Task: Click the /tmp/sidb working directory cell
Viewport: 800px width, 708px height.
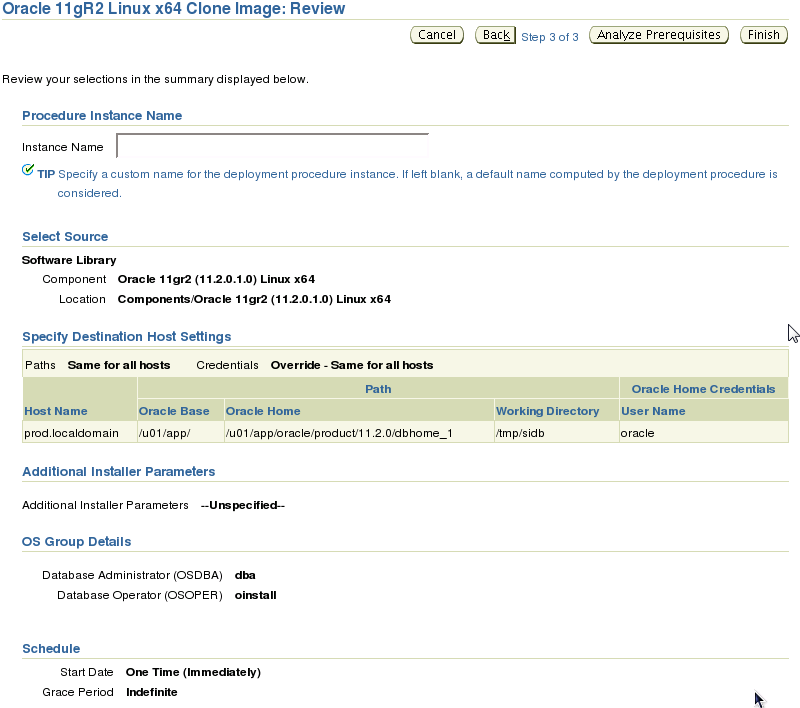Action: click(557, 433)
